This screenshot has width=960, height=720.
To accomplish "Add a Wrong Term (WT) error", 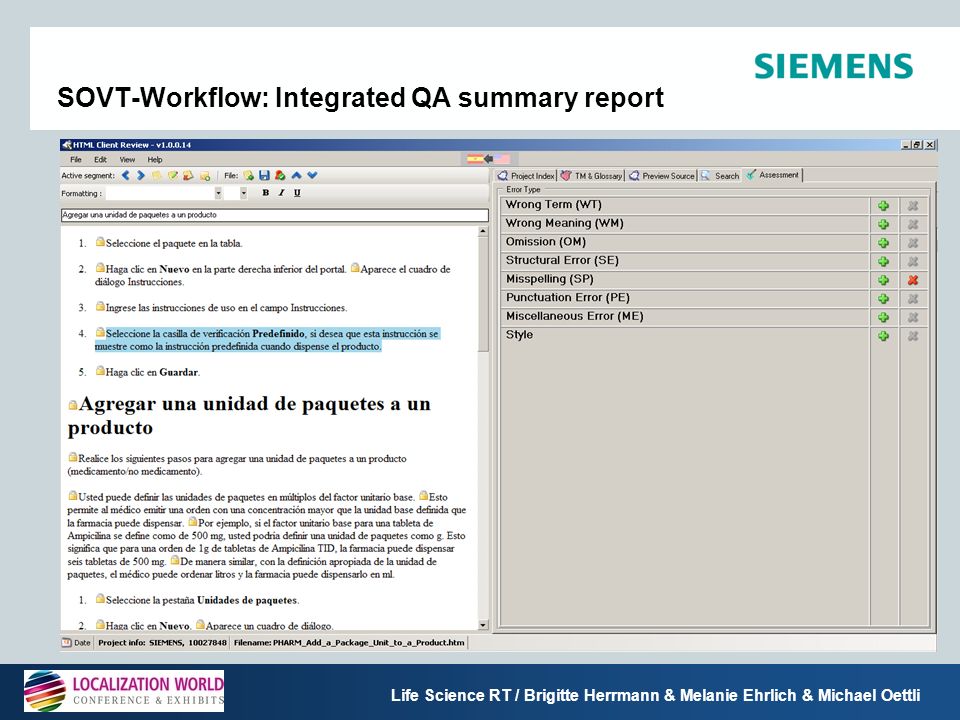I will pyautogui.click(x=883, y=206).
